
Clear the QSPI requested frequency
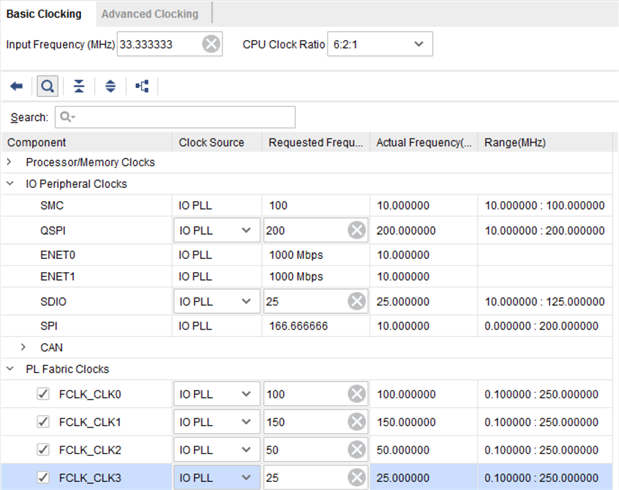coord(357,230)
